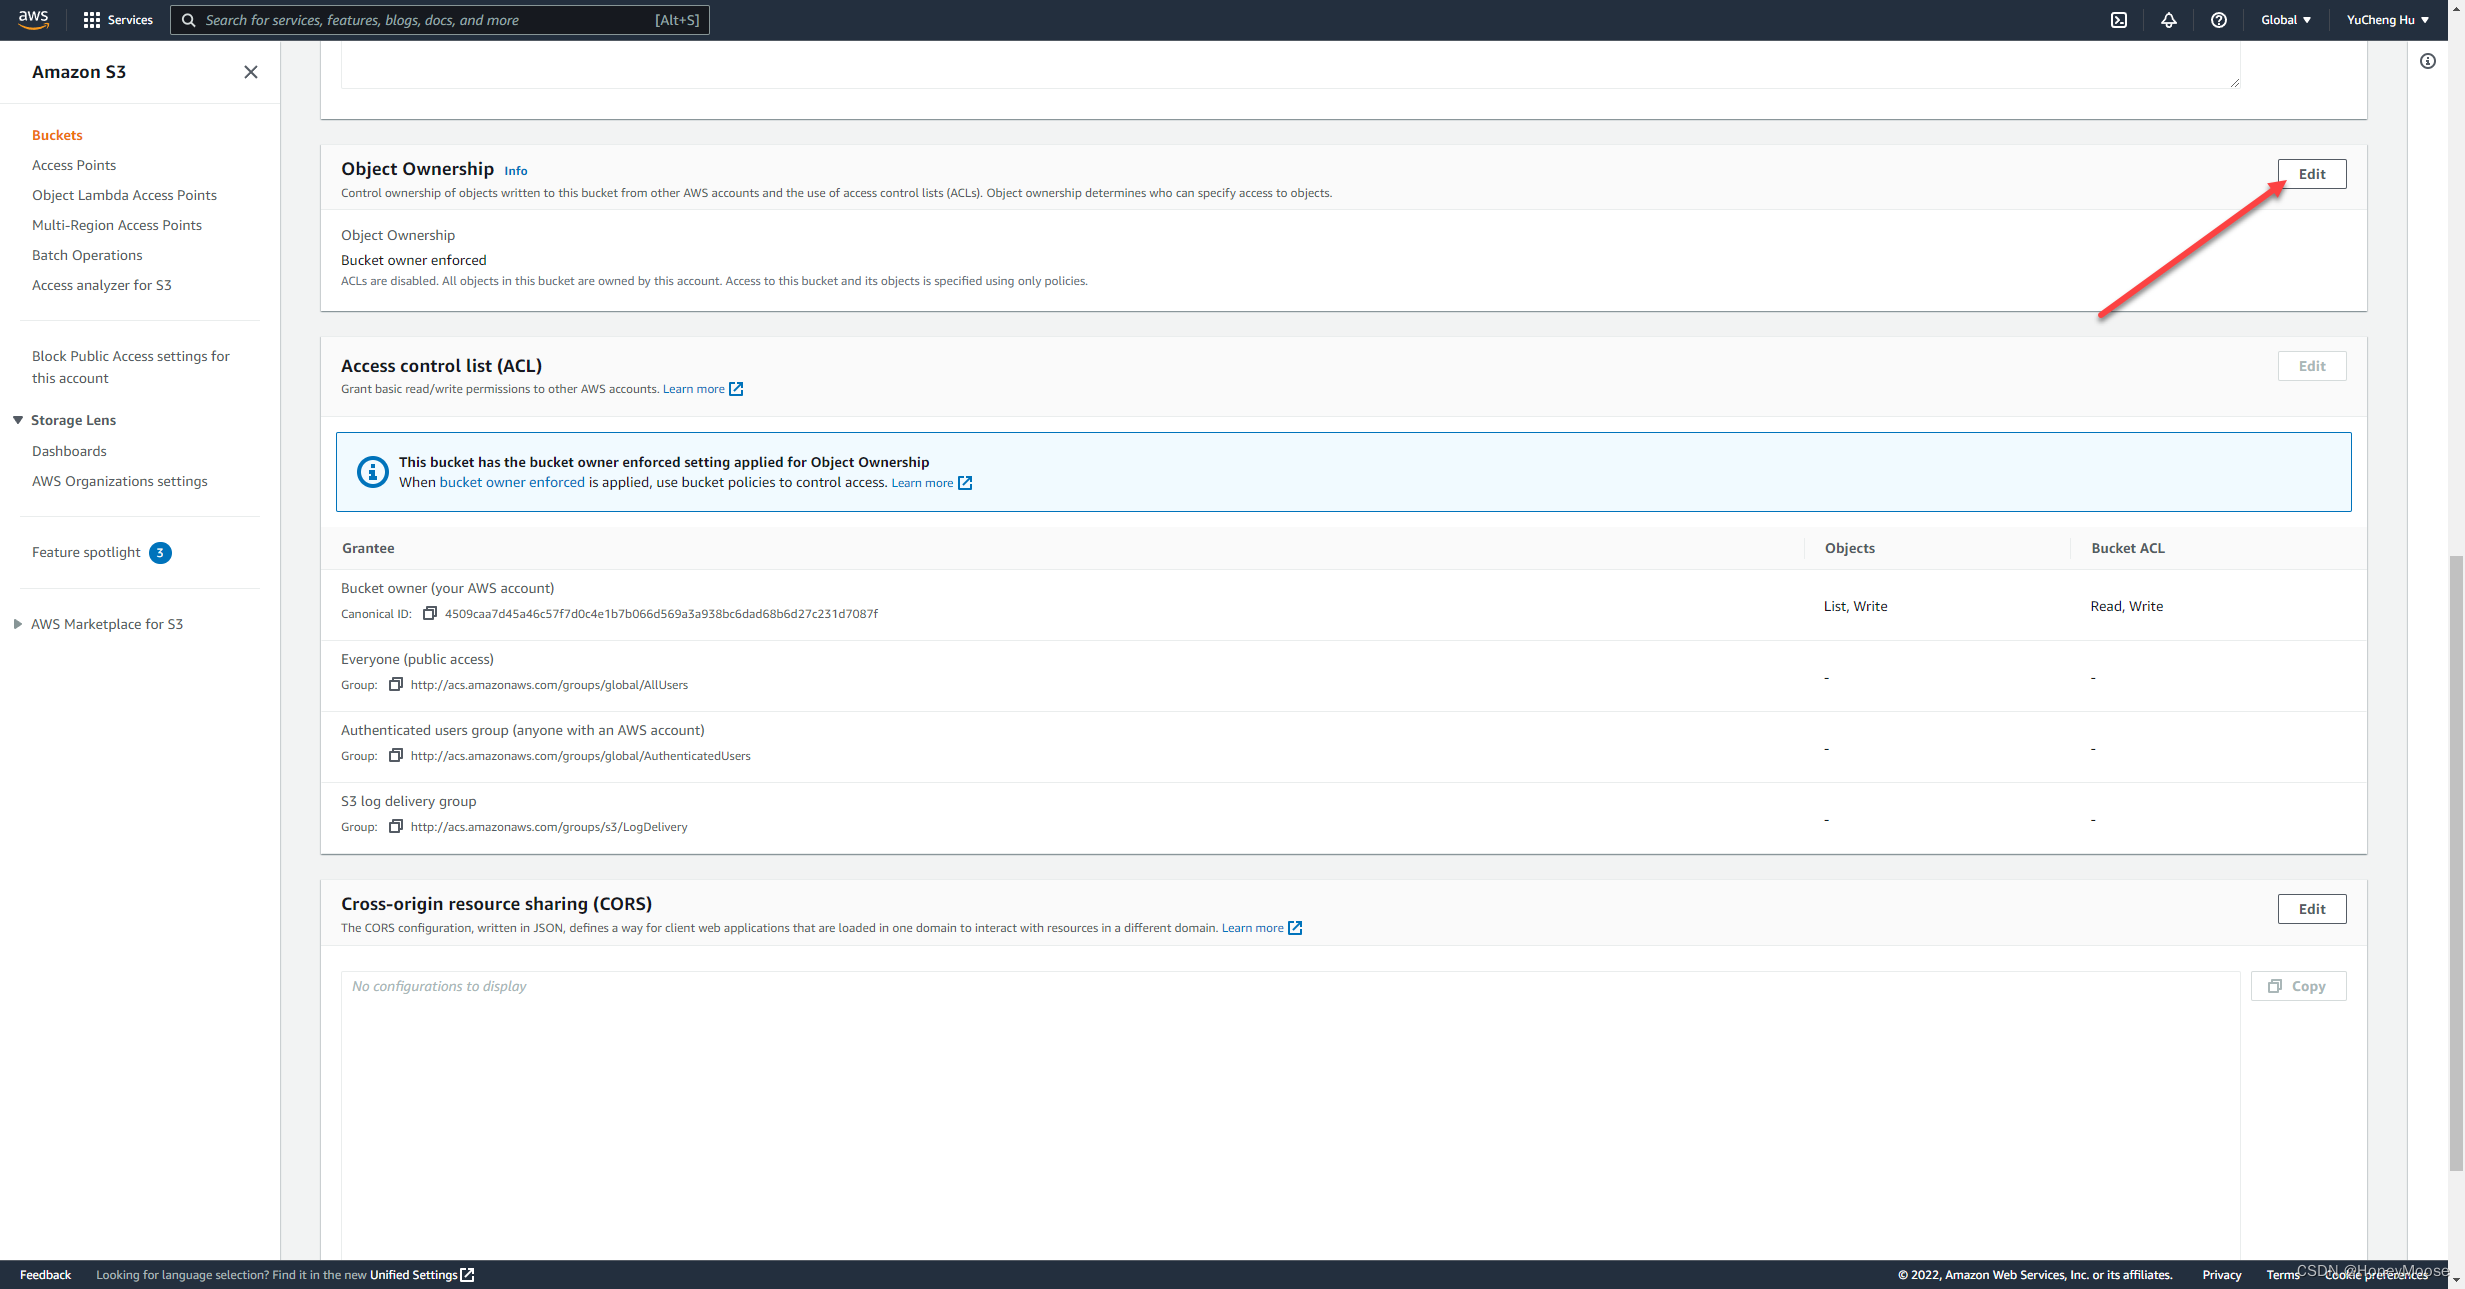The image size is (2465, 1289).
Task: Click the AWS logo home icon
Action: pyautogui.click(x=33, y=20)
